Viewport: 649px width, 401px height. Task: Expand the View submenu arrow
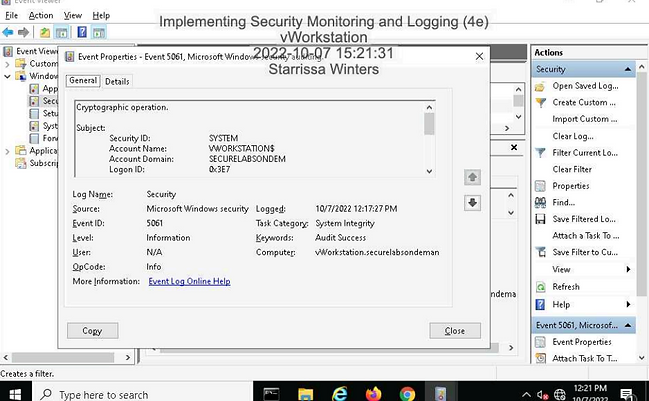tap(628, 269)
